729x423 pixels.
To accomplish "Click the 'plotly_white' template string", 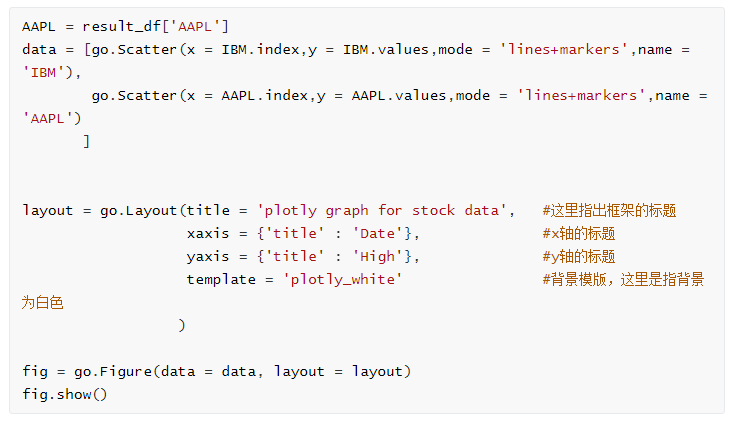I will pos(343,279).
